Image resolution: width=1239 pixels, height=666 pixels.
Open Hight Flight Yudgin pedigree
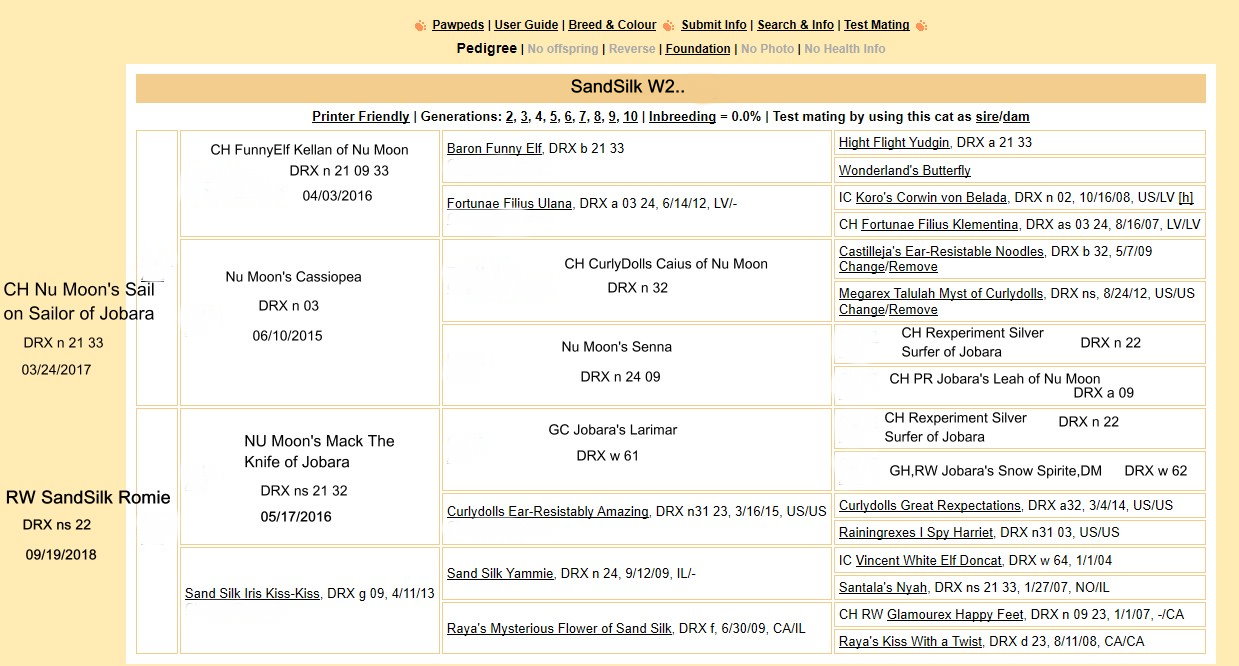[x=894, y=142]
